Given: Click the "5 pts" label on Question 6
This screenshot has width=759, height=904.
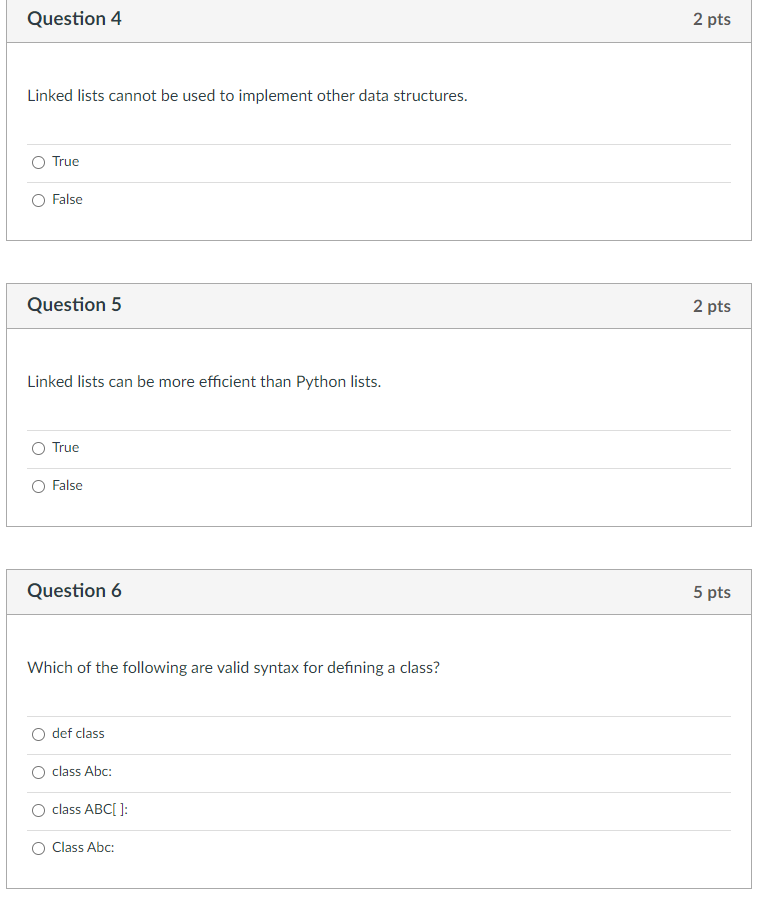Looking at the screenshot, I should click(712, 592).
